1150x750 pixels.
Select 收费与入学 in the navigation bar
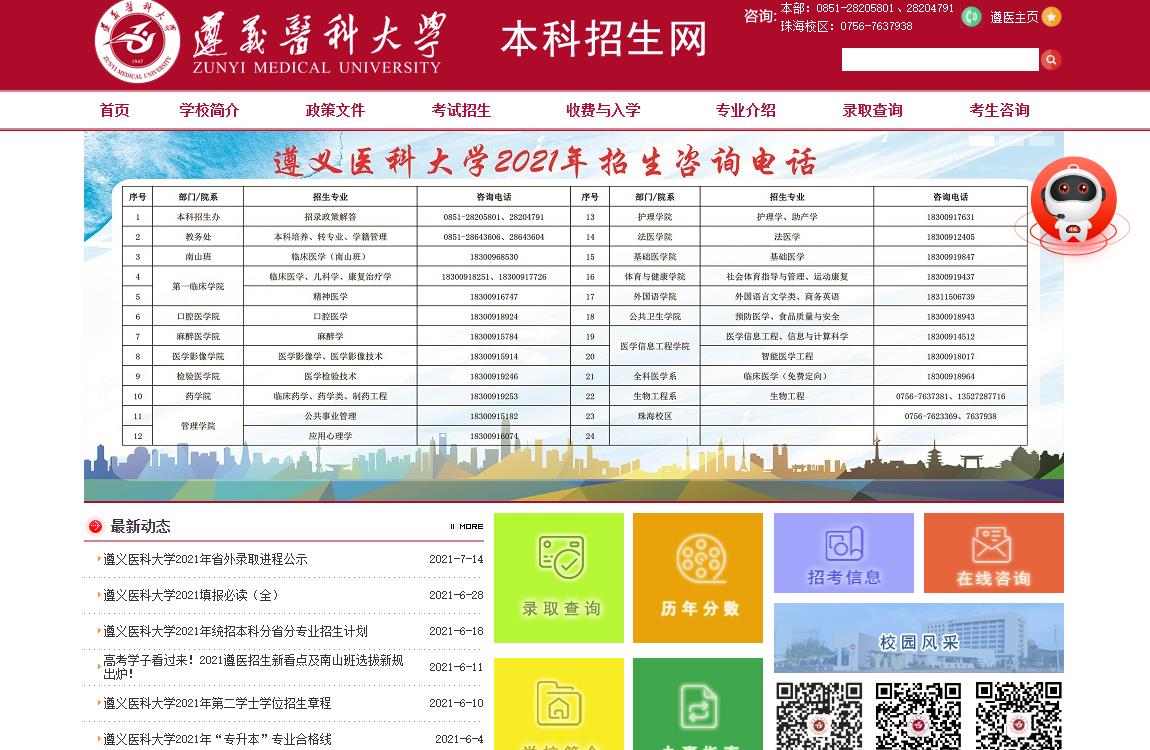pyautogui.click(x=604, y=110)
